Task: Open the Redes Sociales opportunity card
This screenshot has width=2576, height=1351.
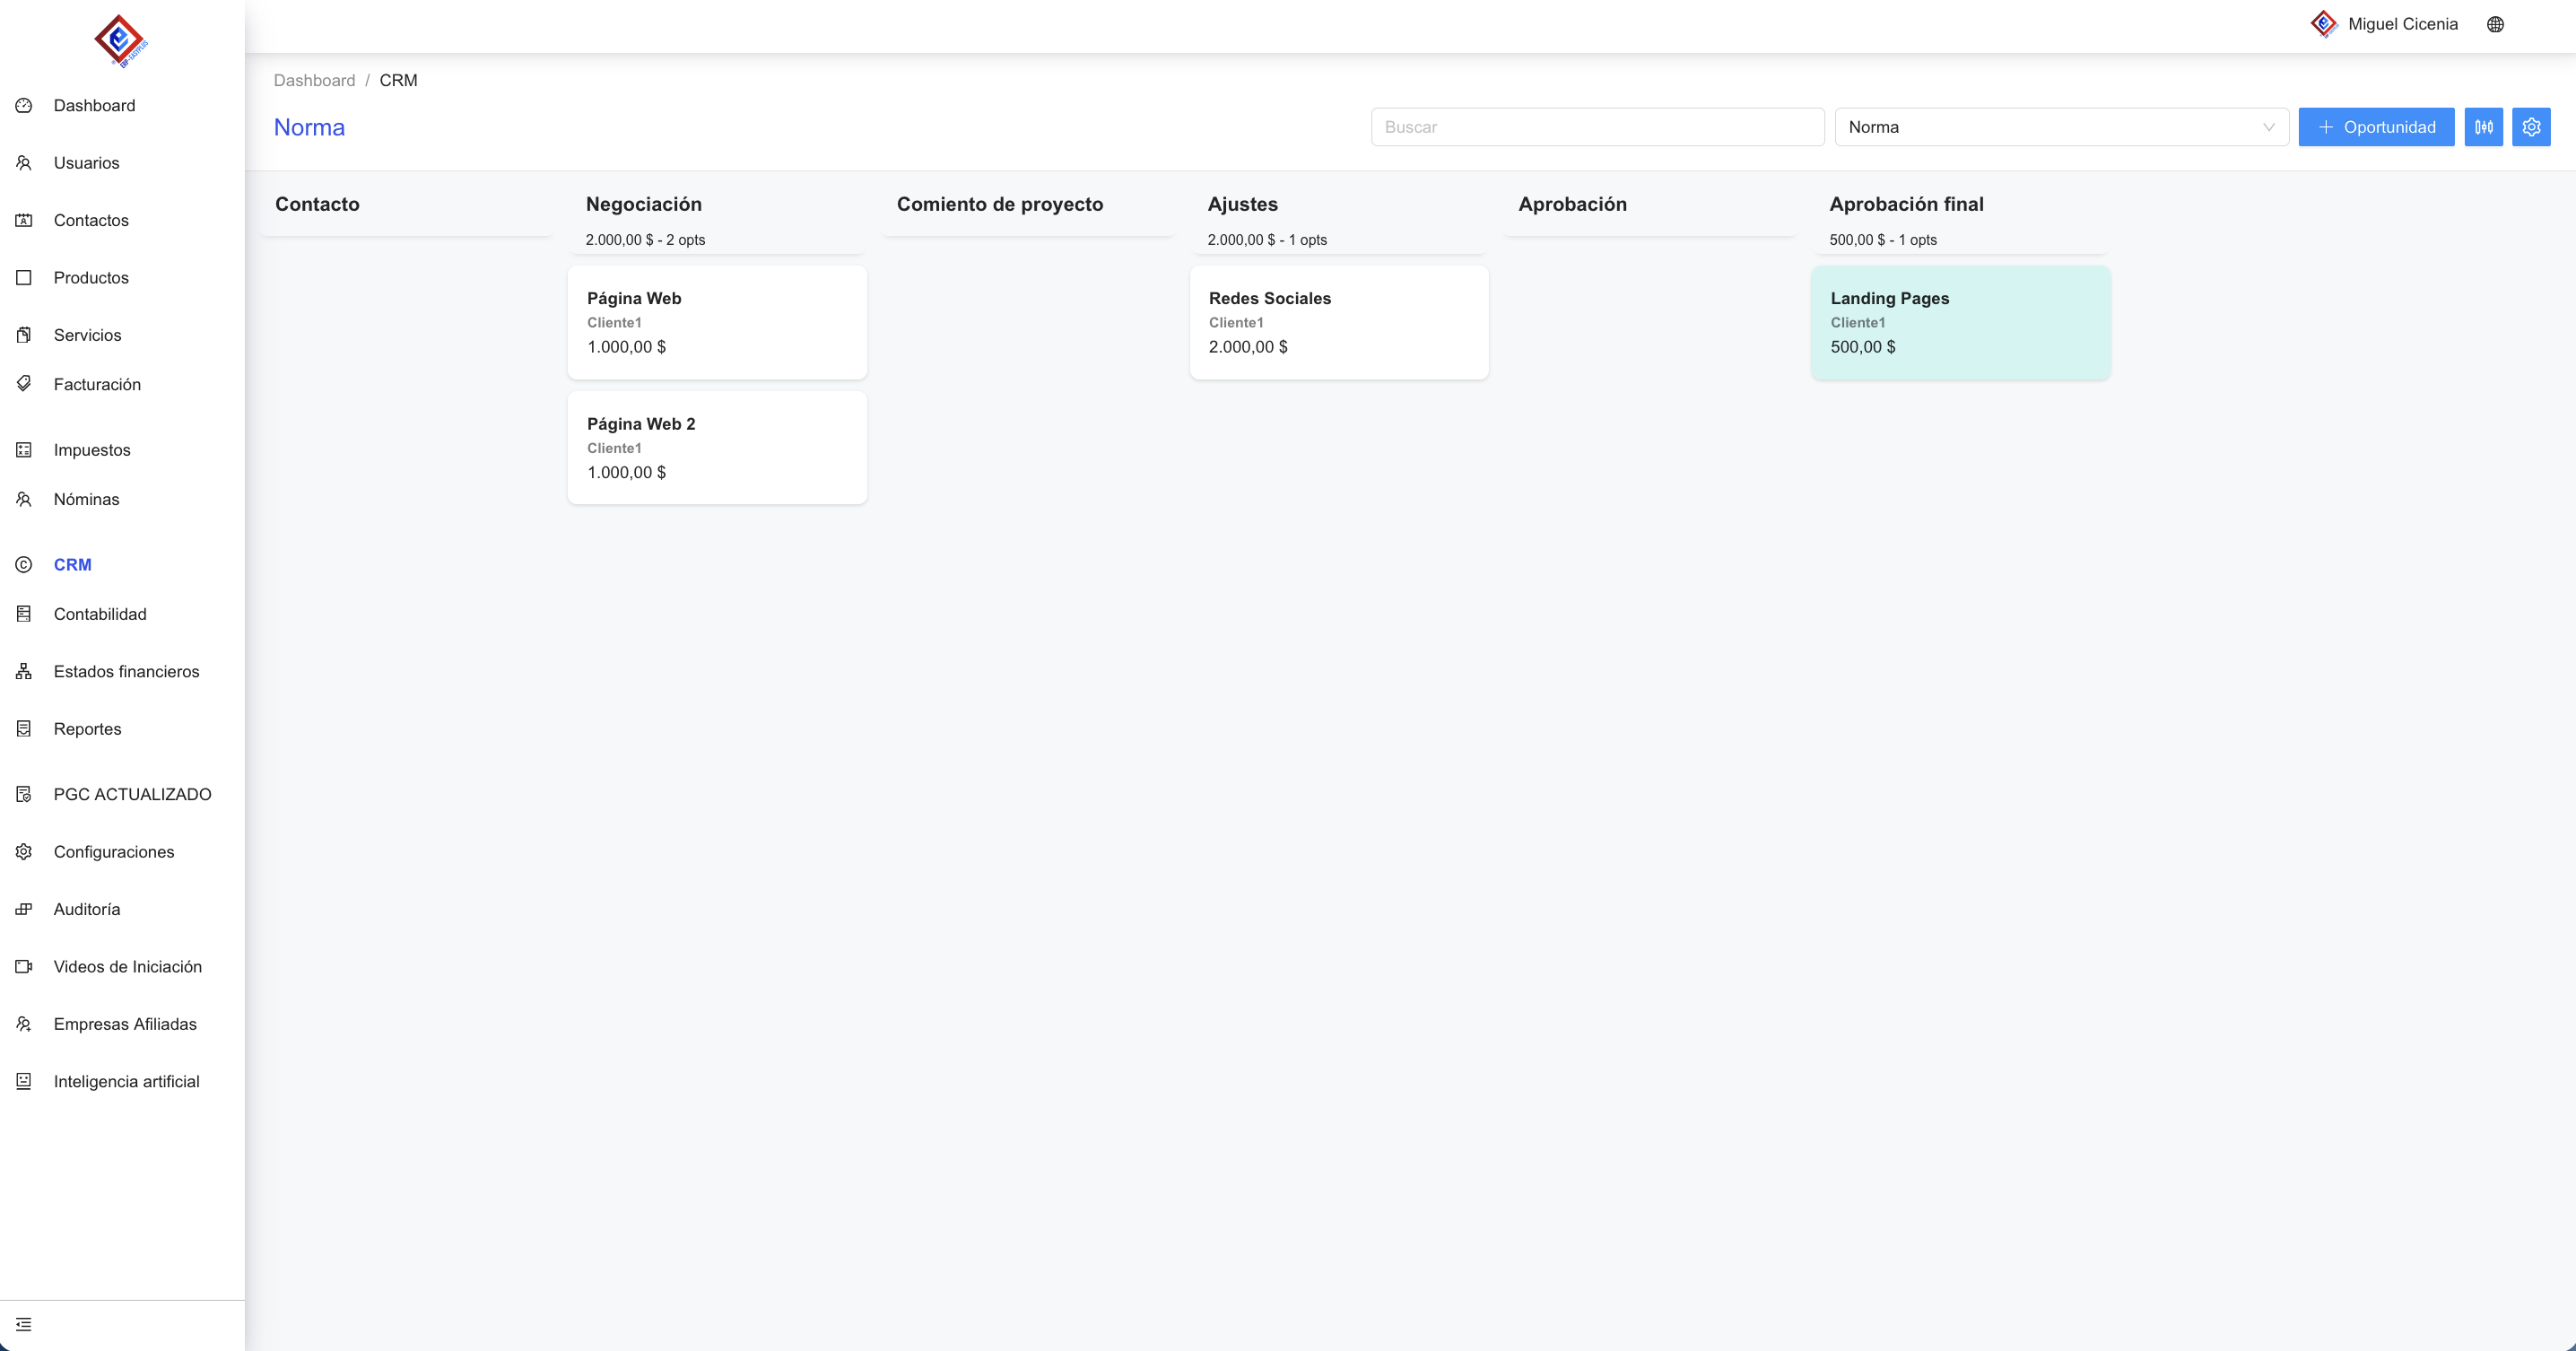Action: 1338,322
